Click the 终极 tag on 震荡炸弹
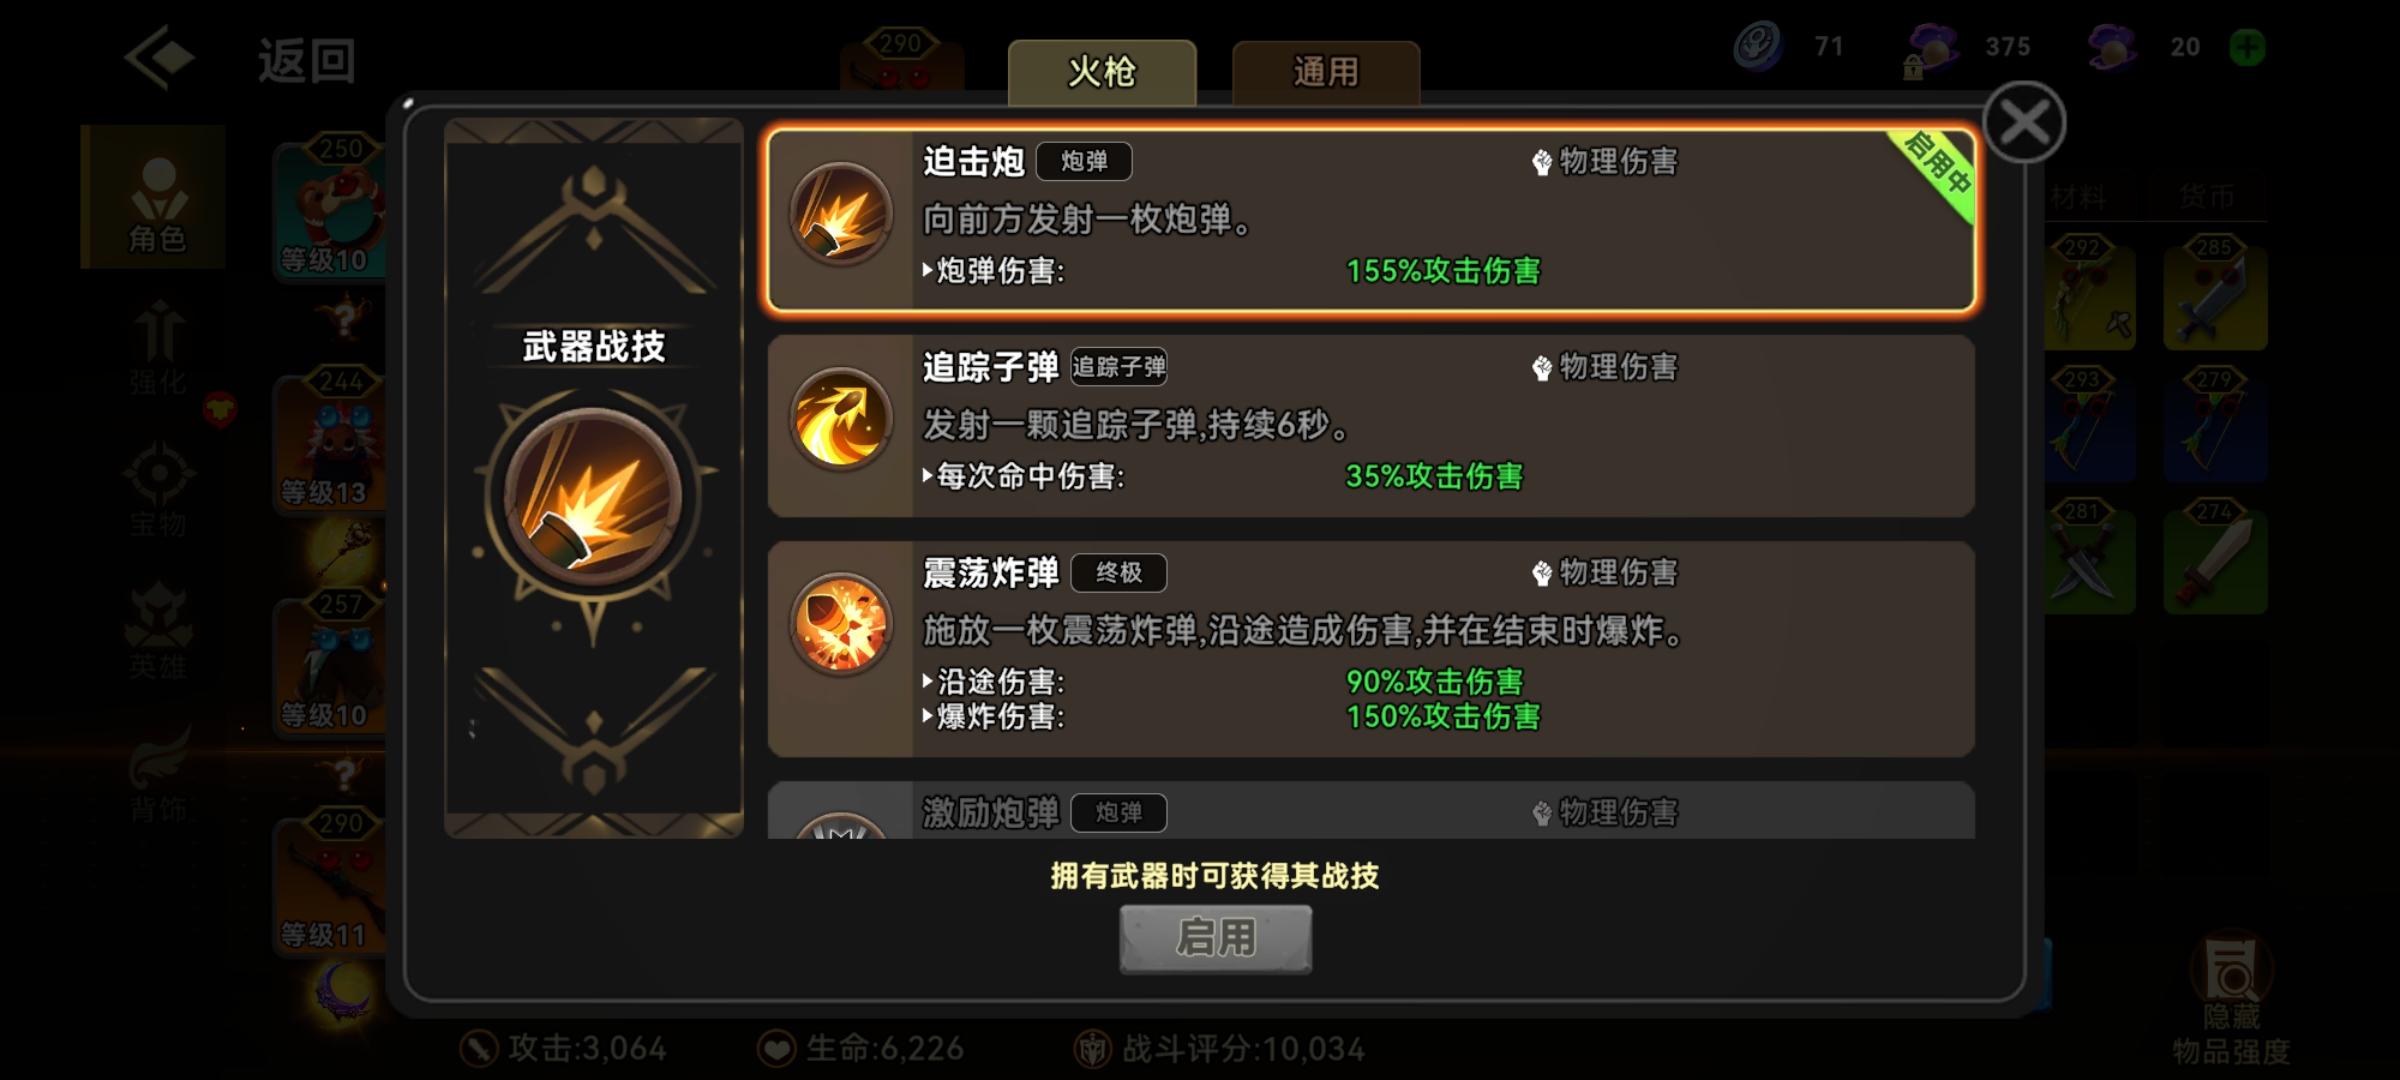The height and width of the screenshot is (1080, 2400). (x=1119, y=572)
